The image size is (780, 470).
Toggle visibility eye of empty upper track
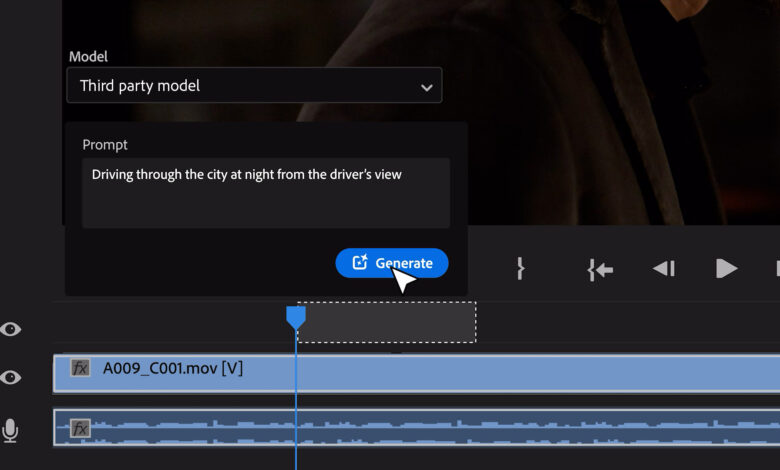click(10, 329)
